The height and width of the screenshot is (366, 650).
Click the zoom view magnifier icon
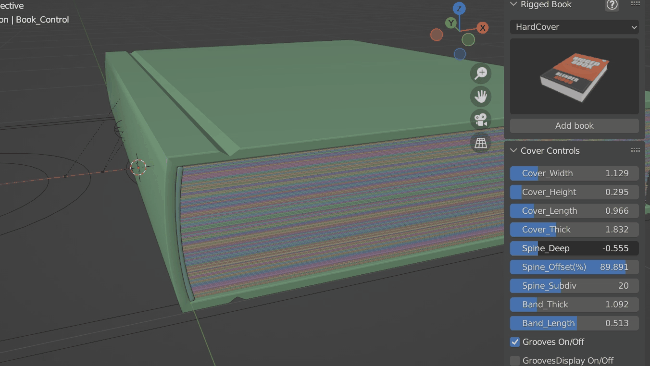[480, 73]
